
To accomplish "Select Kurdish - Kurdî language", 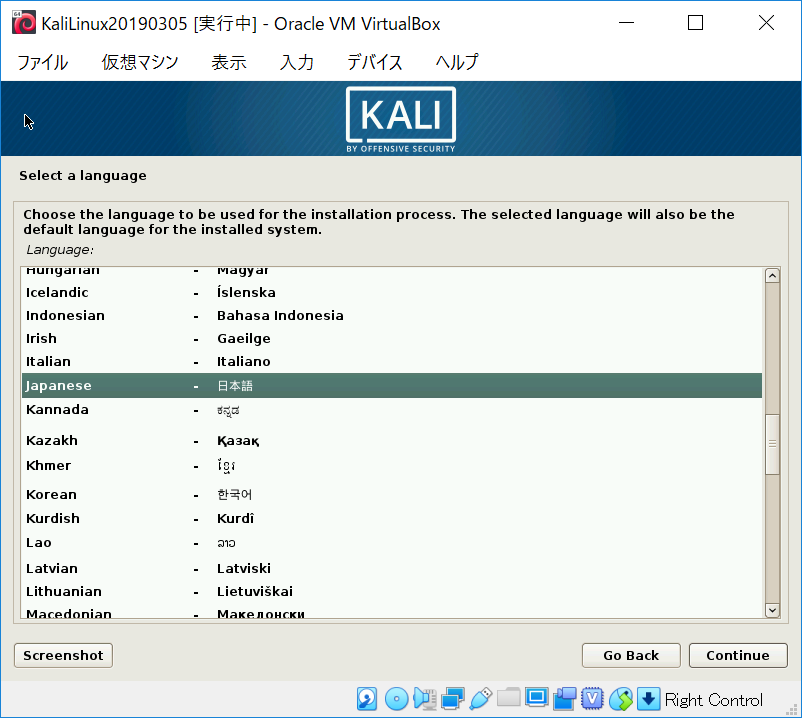I will 392,519.
